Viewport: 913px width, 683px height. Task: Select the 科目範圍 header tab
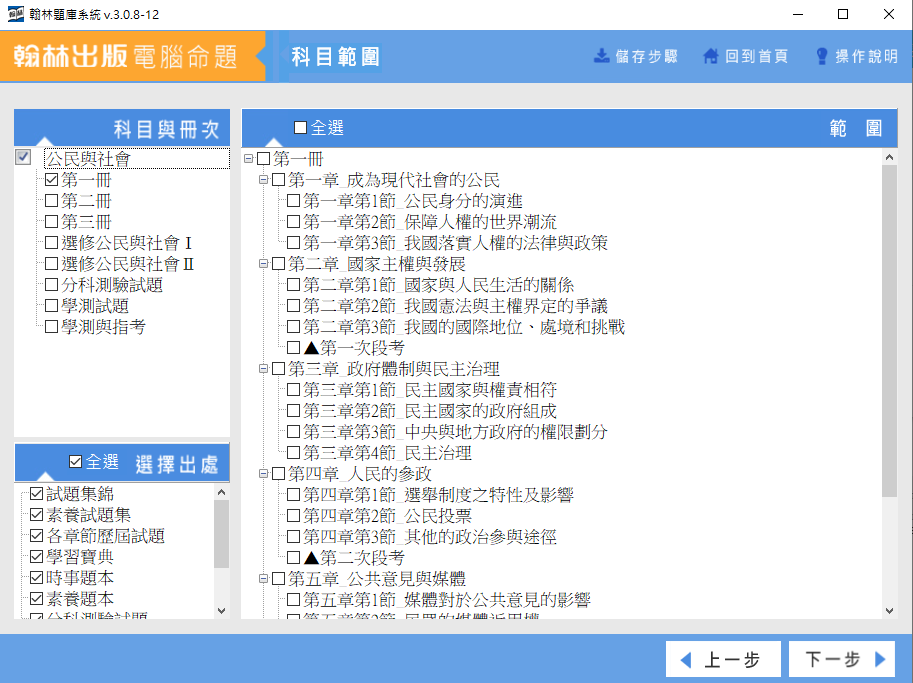coord(335,56)
